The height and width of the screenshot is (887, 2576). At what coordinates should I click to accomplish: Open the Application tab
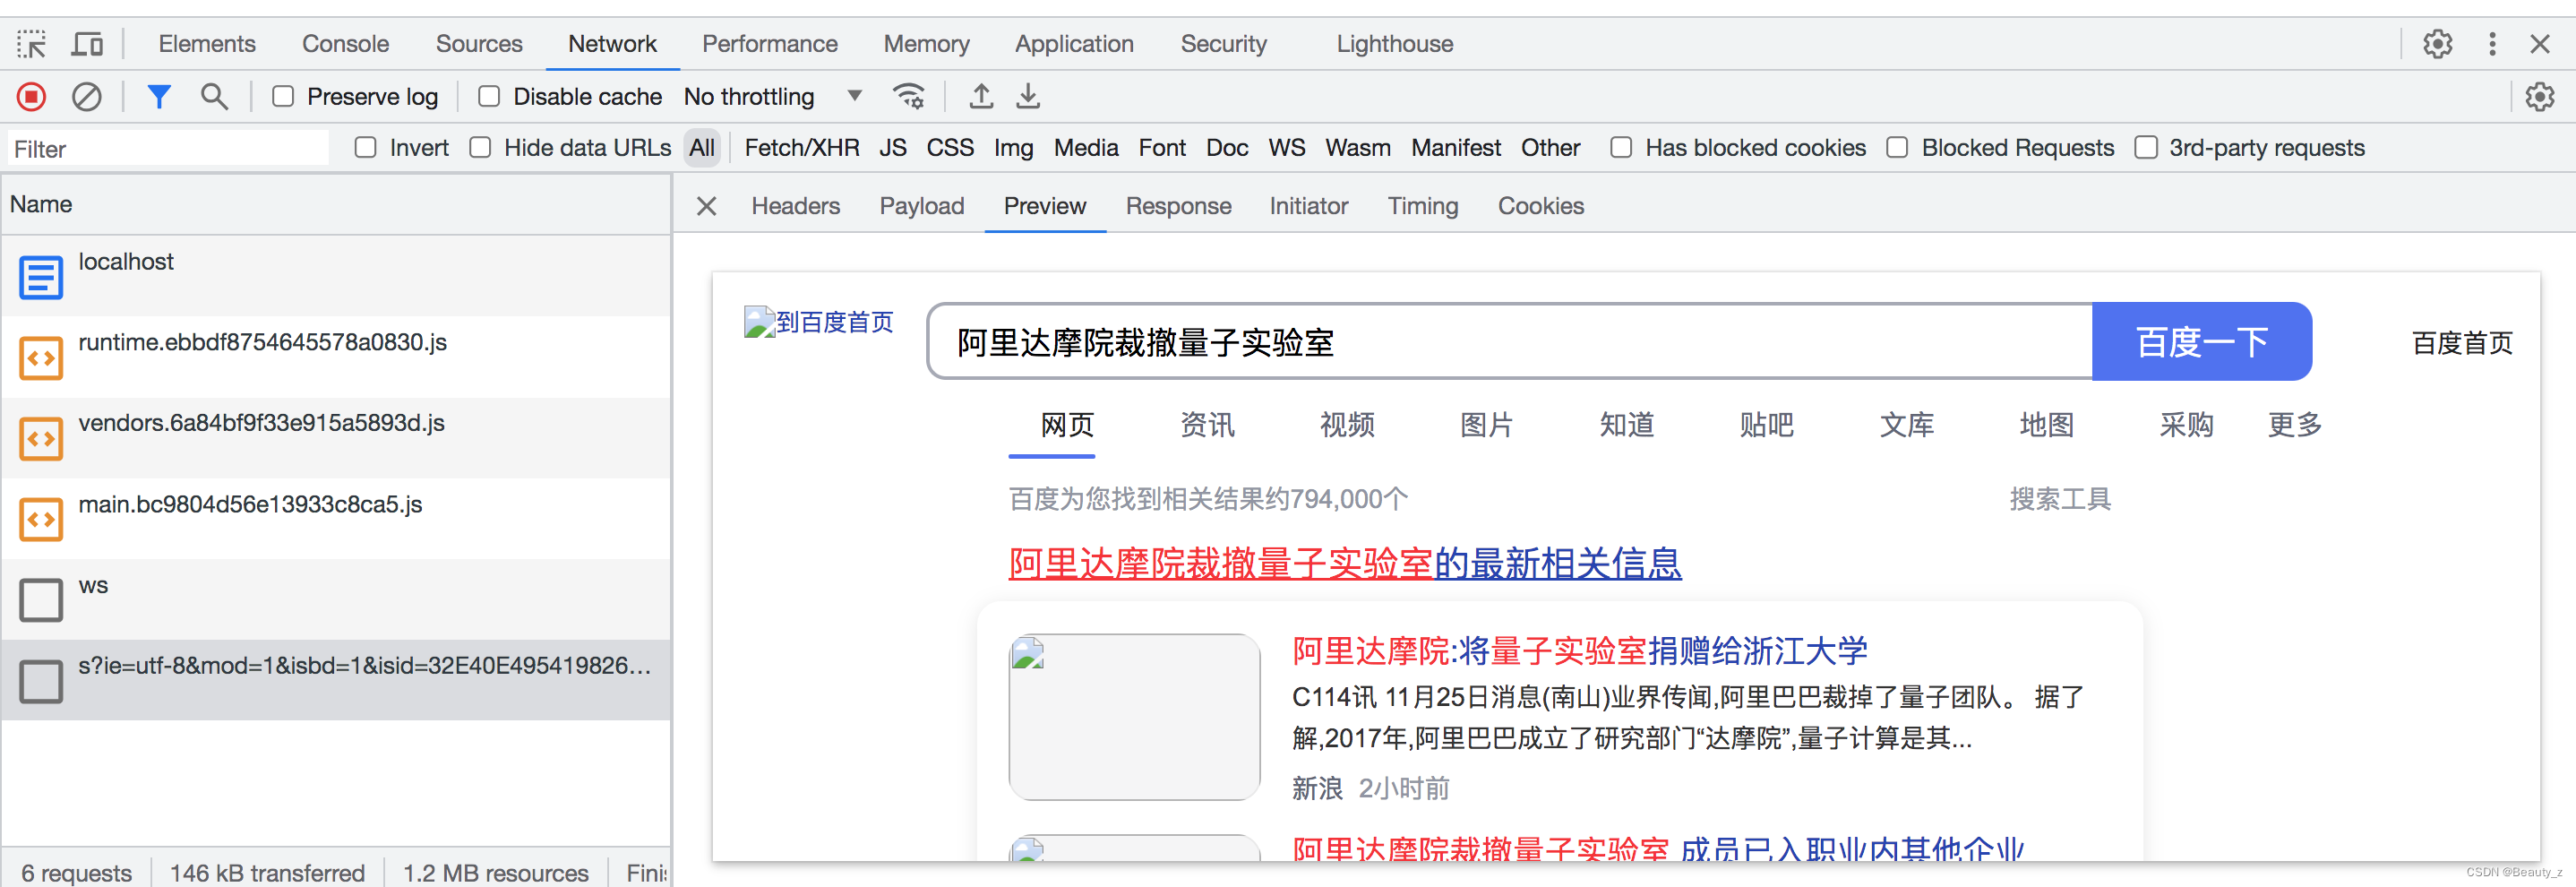click(x=1074, y=44)
